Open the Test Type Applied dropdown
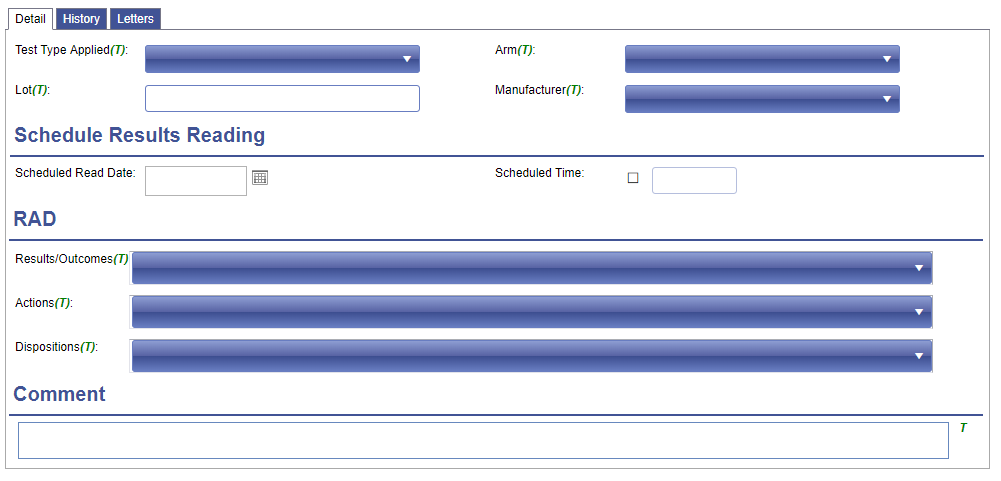This screenshot has width=1001, height=481. pos(282,59)
